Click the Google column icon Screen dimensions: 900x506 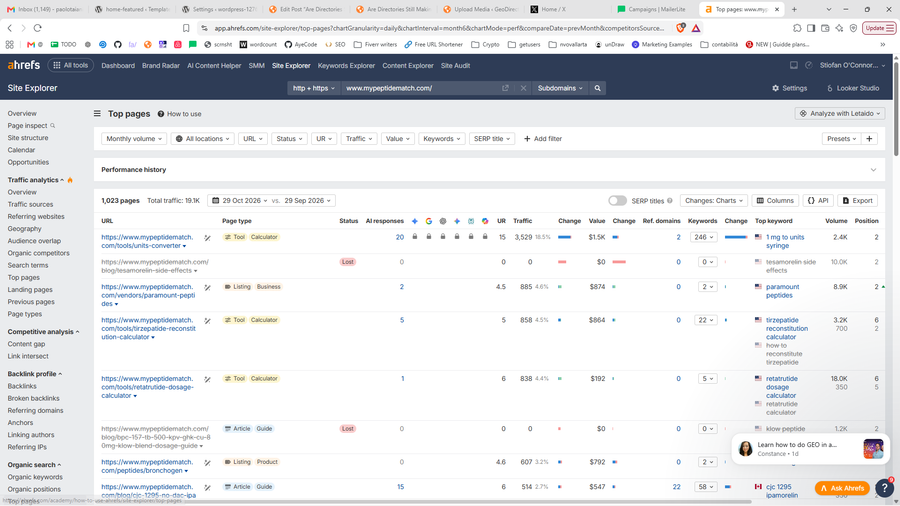pos(429,221)
